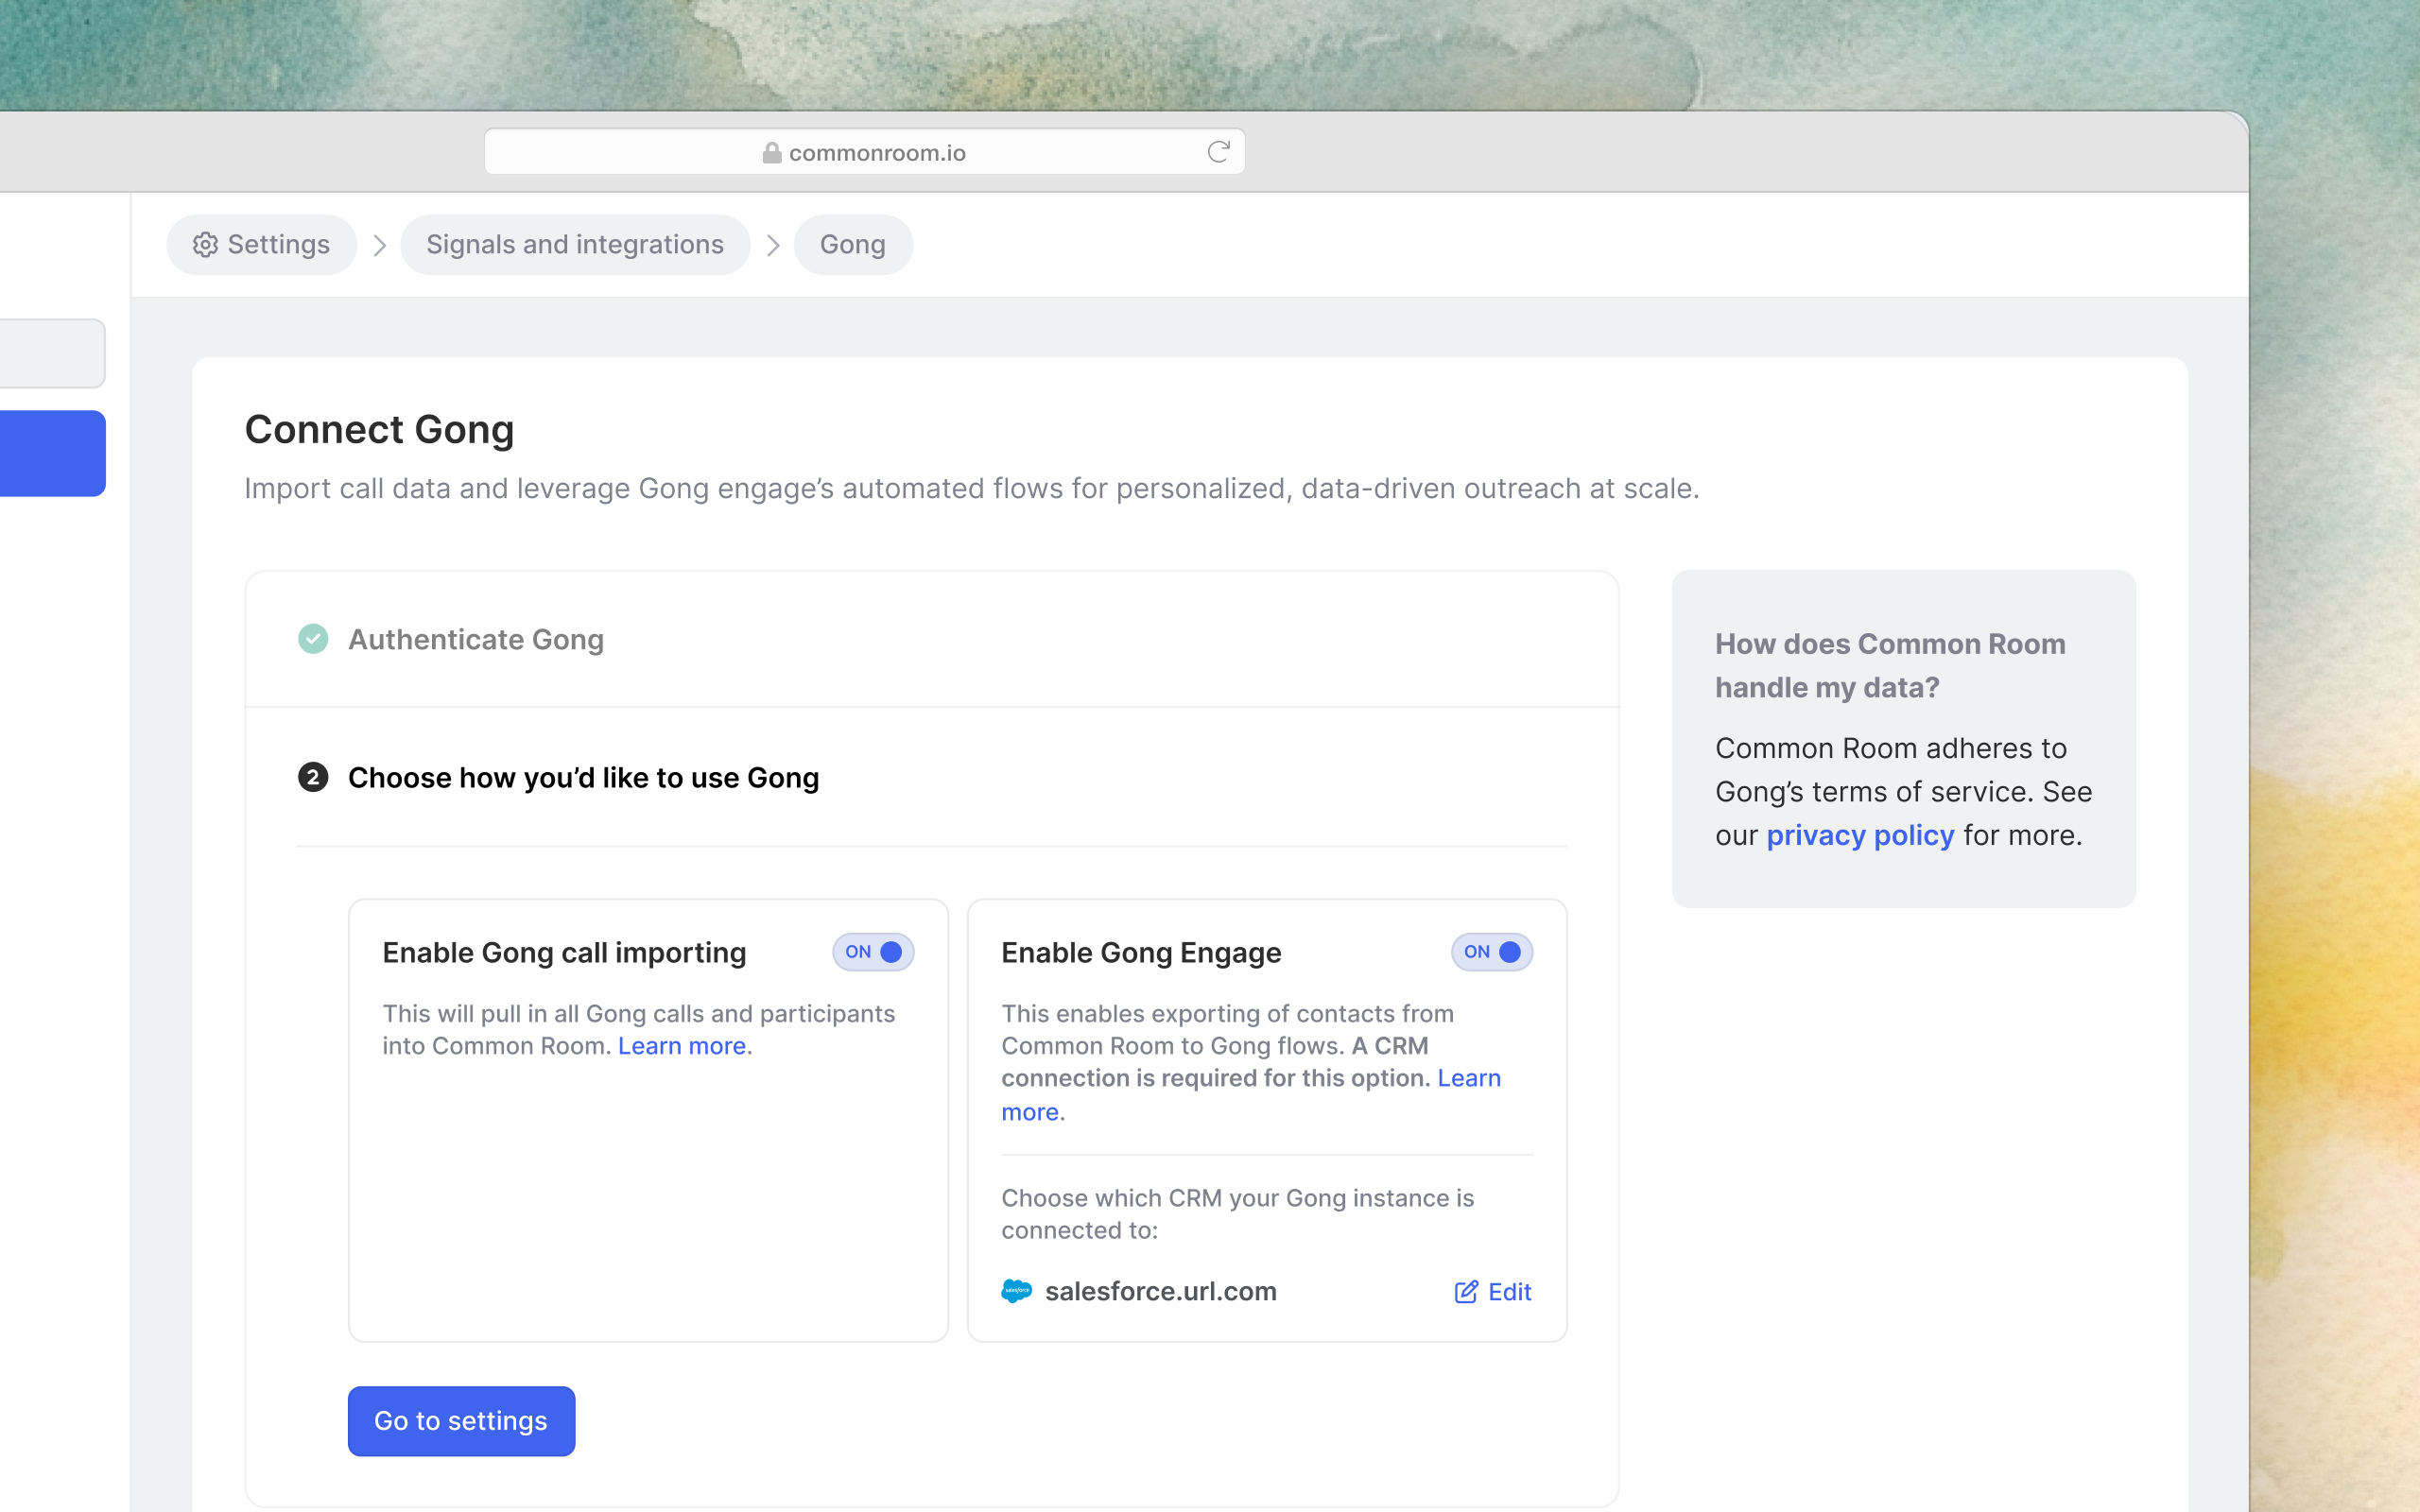Open the privacy policy link
Screen dimensions: 2420x1512
coord(1859,835)
